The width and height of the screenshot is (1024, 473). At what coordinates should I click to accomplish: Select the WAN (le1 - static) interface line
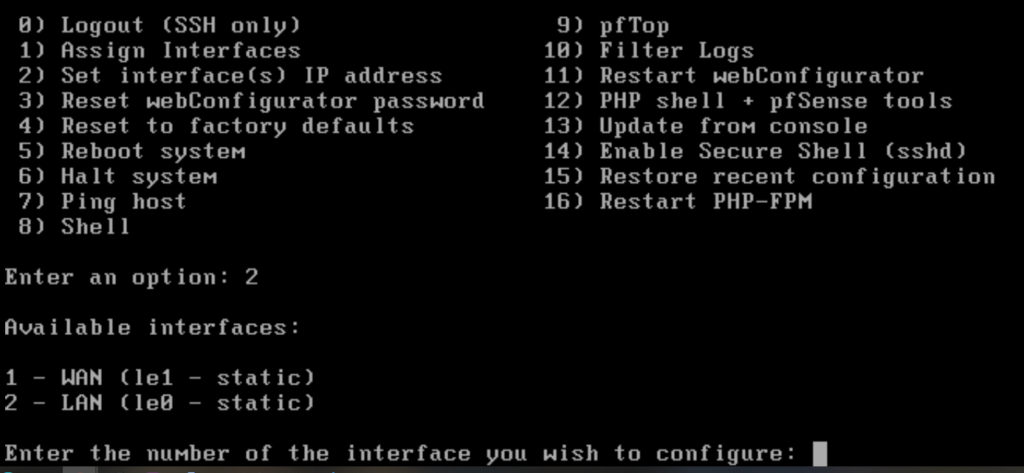pyautogui.click(x=160, y=377)
